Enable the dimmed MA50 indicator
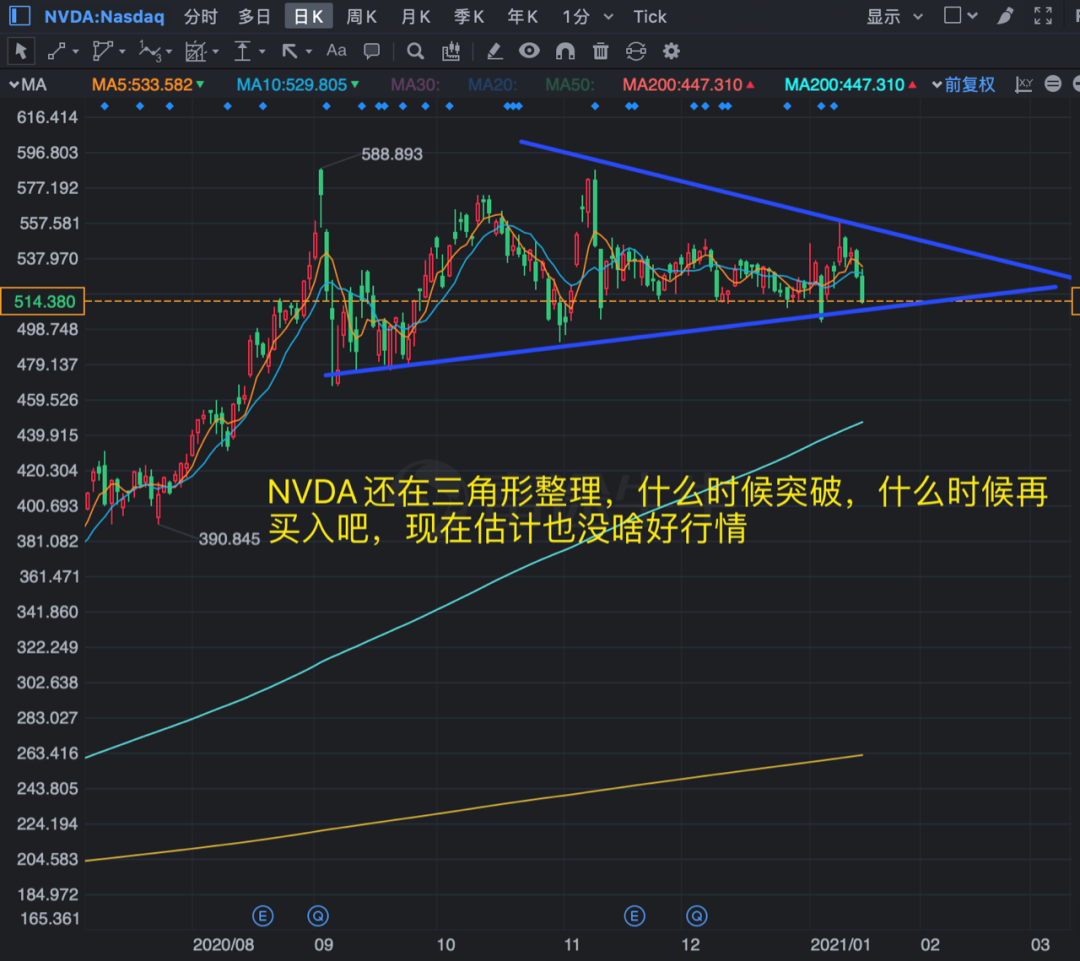 tap(570, 85)
